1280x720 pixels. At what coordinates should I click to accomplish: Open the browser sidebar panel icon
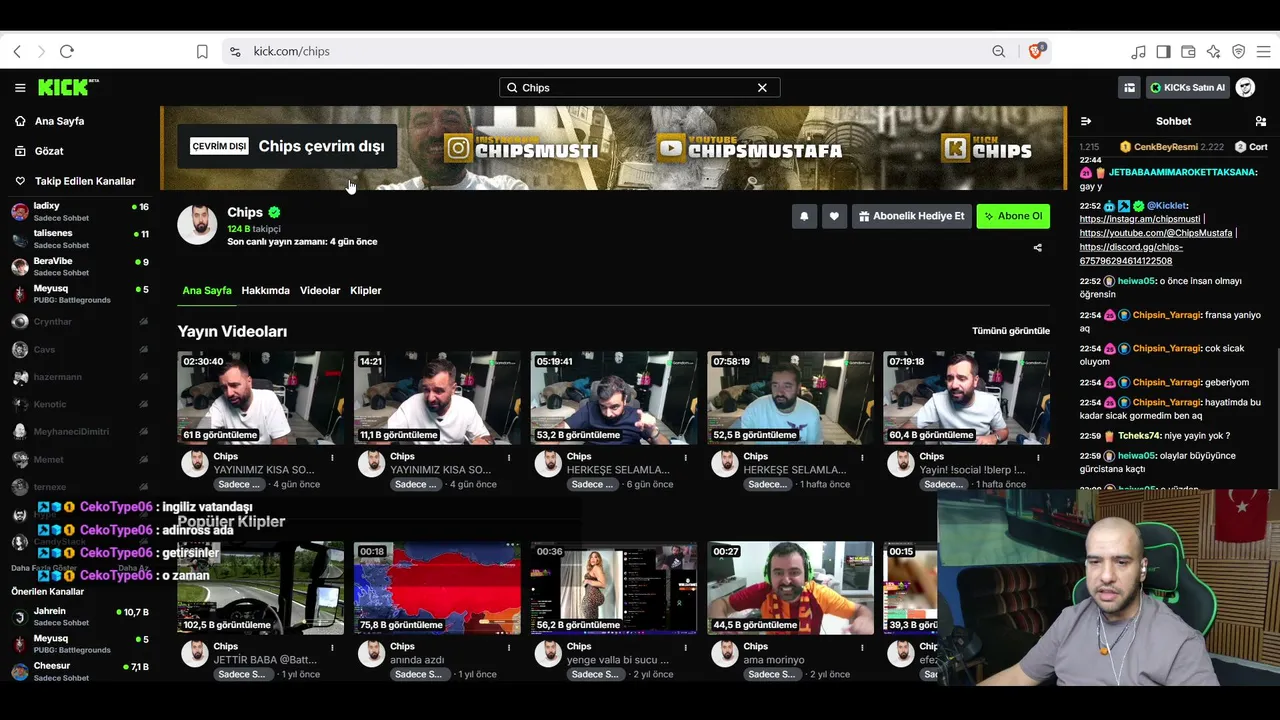tap(1163, 51)
